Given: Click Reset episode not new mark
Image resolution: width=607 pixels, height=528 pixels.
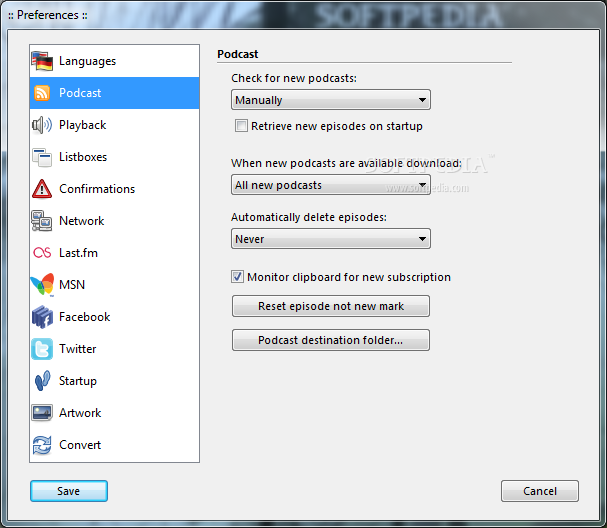Looking at the screenshot, I should click(331, 306).
